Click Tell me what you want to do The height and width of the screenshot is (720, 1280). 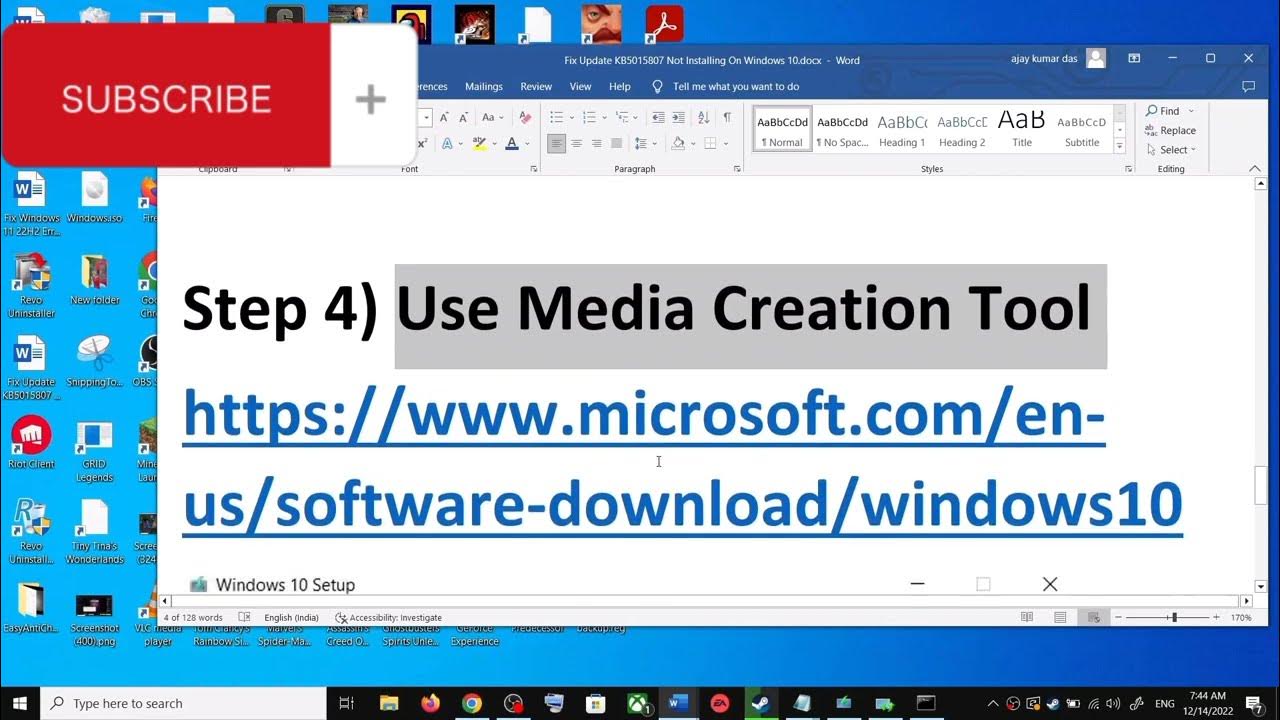coord(736,87)
